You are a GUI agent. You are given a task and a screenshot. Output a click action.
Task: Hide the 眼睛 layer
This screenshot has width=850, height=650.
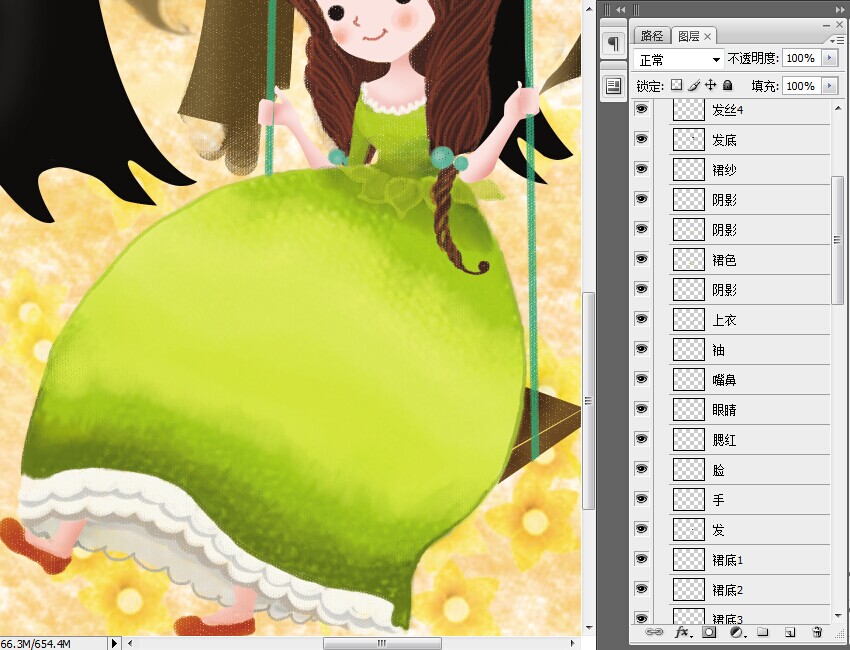click(x=642, y=409)
